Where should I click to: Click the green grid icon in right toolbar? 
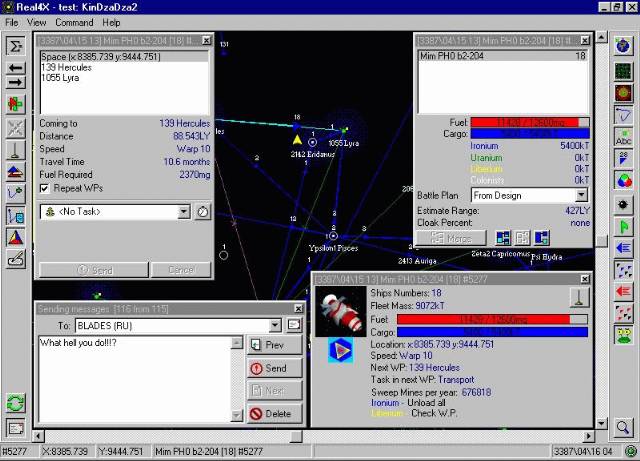tap(623, 71)
